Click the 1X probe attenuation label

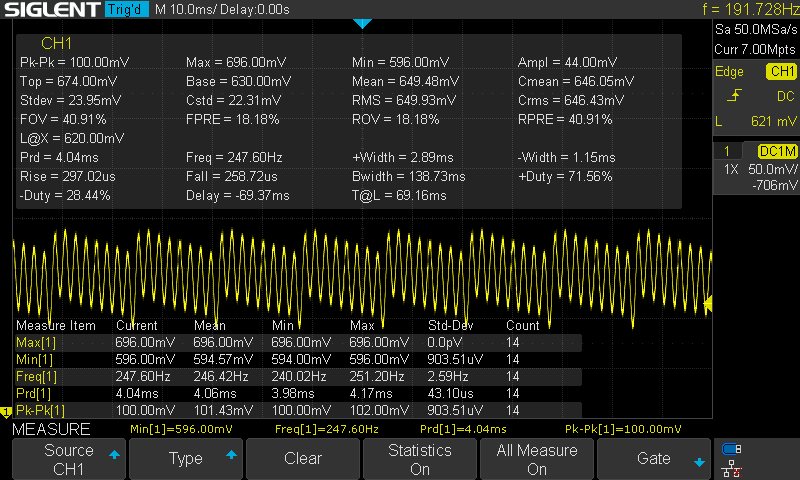(x=731, y=169)
